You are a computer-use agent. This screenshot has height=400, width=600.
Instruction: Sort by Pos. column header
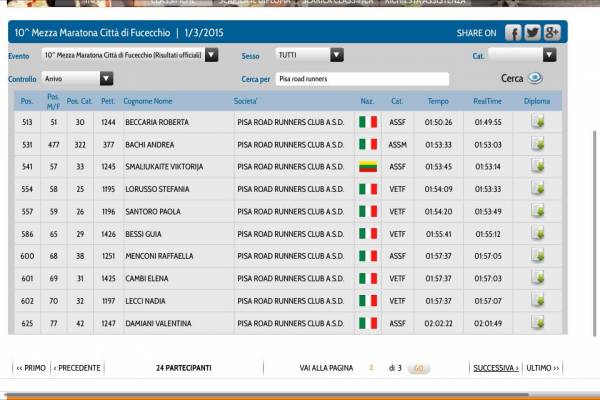27,101
